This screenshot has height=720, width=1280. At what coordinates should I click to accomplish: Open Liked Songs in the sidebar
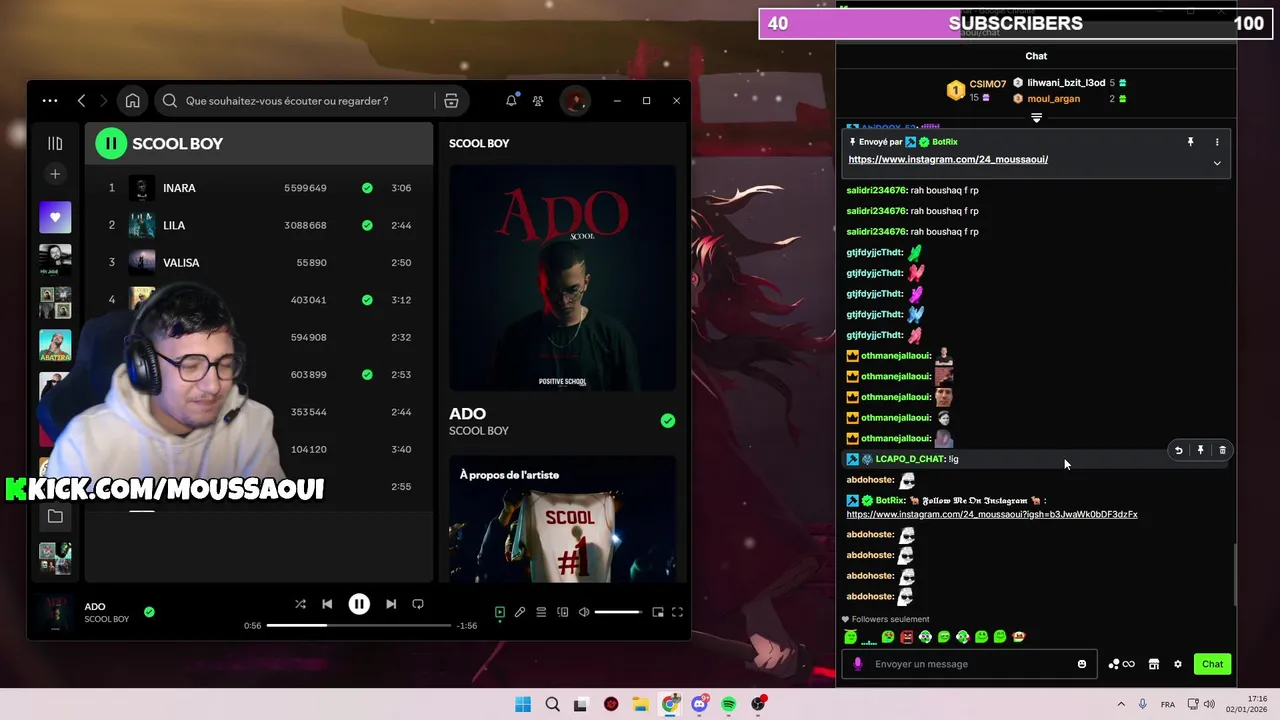55,217
